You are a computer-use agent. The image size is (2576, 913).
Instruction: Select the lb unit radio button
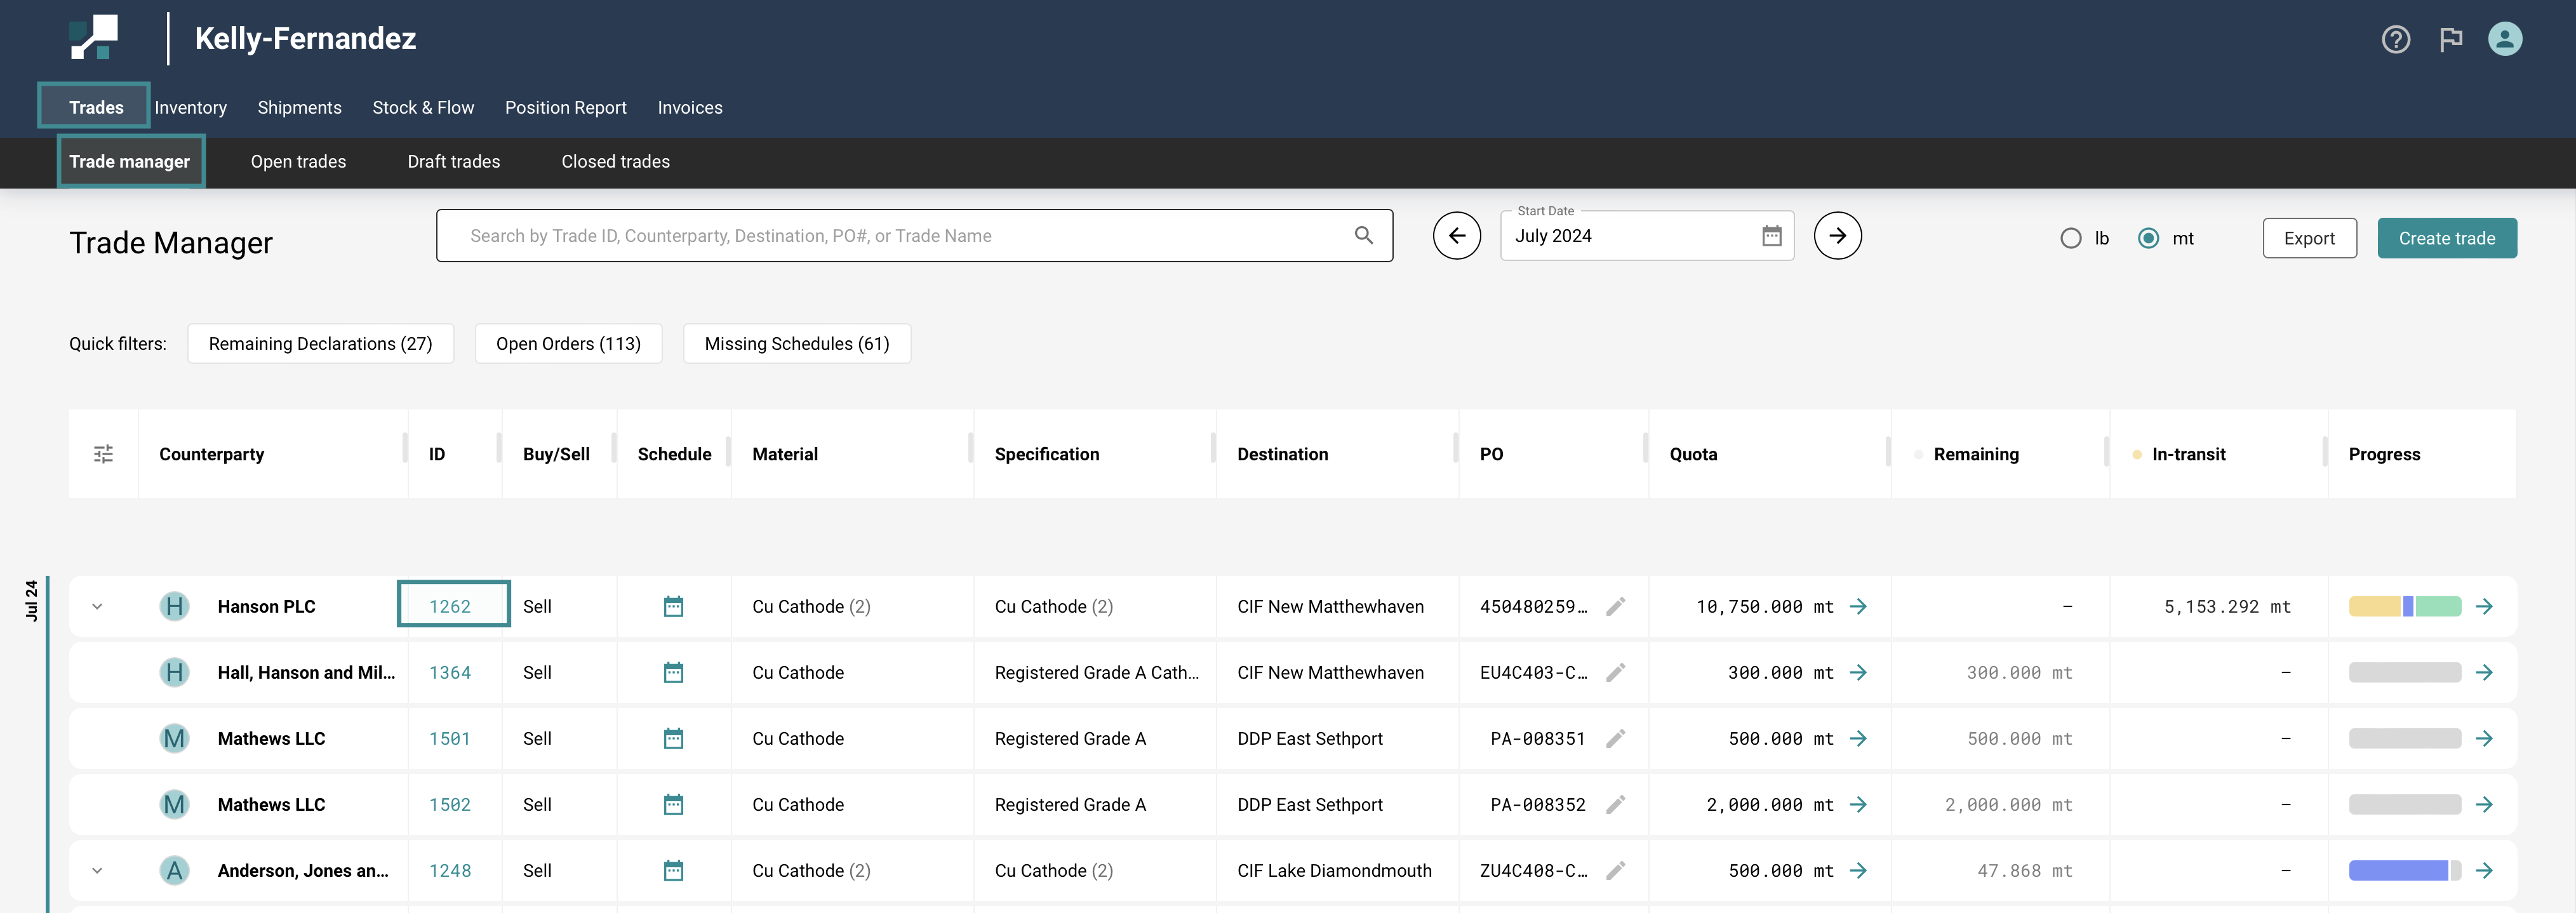(2071, 239)
